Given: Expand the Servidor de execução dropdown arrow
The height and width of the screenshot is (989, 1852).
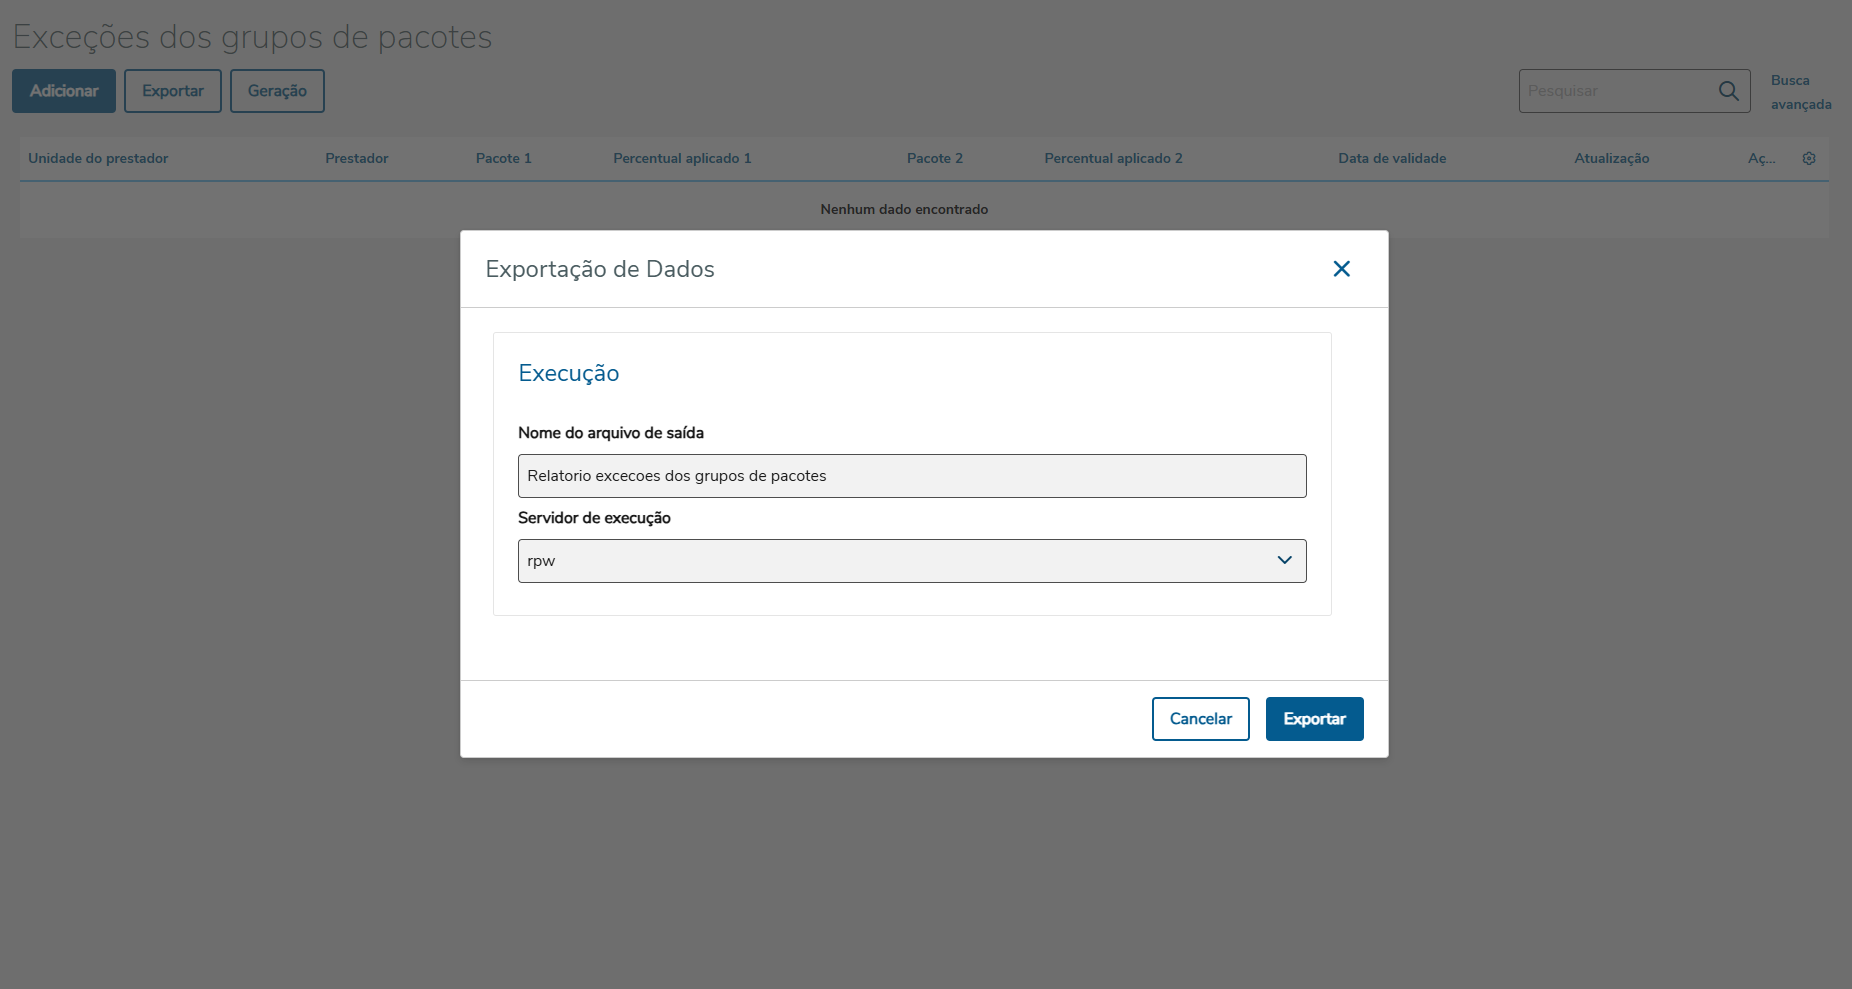Looking at the screenshot, I should coord(1284,560).
